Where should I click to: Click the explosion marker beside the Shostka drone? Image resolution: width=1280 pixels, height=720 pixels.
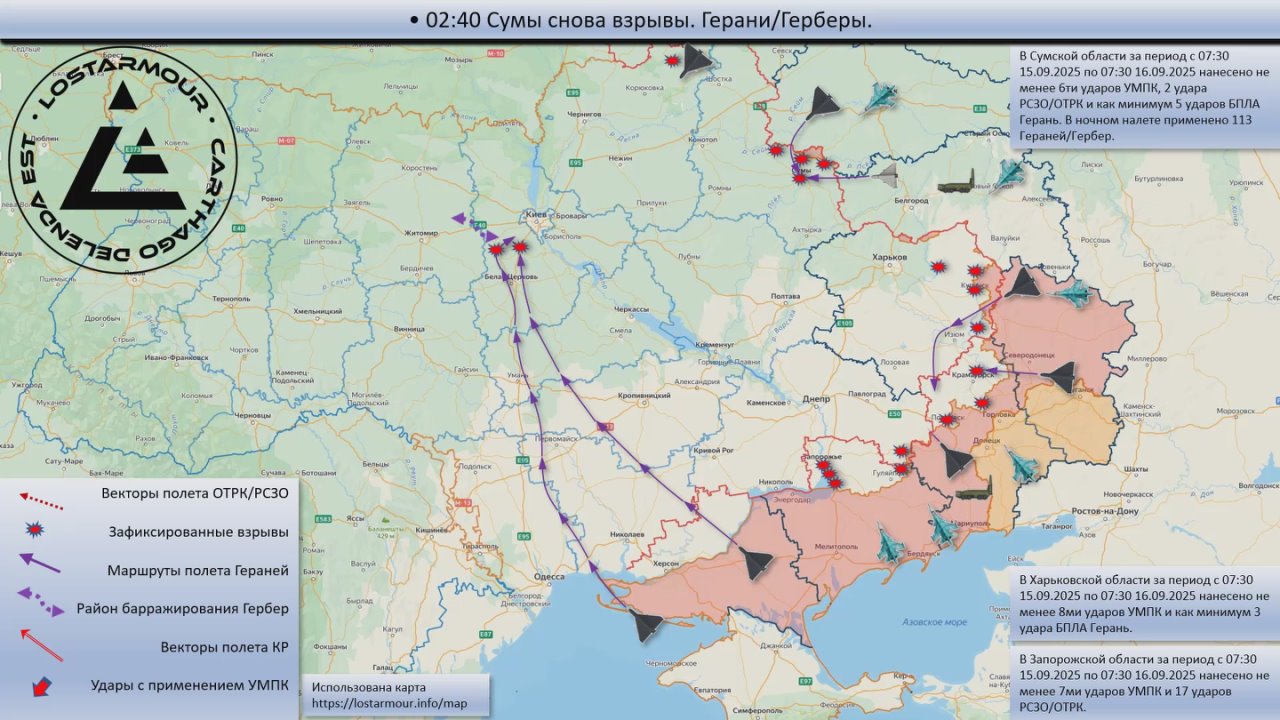point(674,61)
